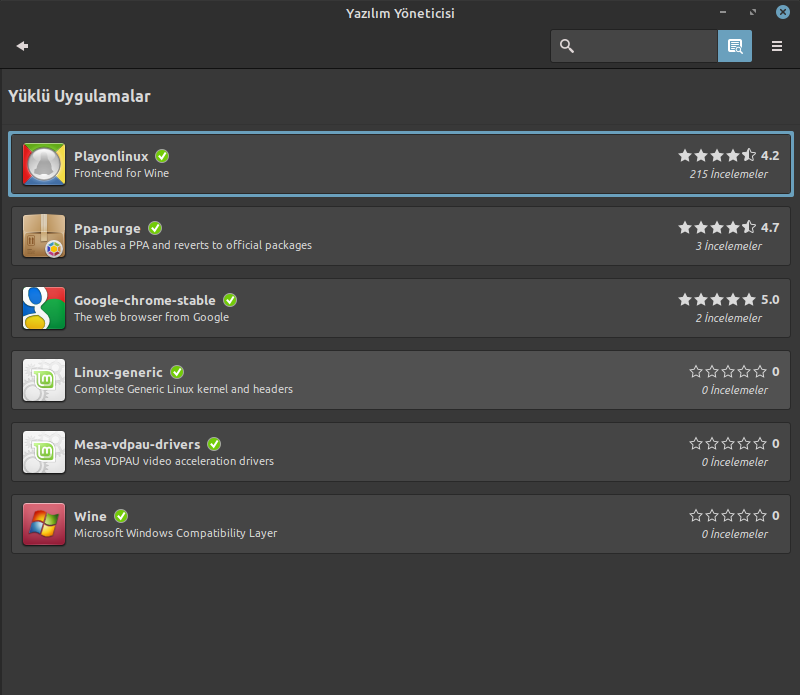Click 'Mesa VDPAU video acceleration drivers' text
This screenshot has height=695, width=800.
[174, 461]
